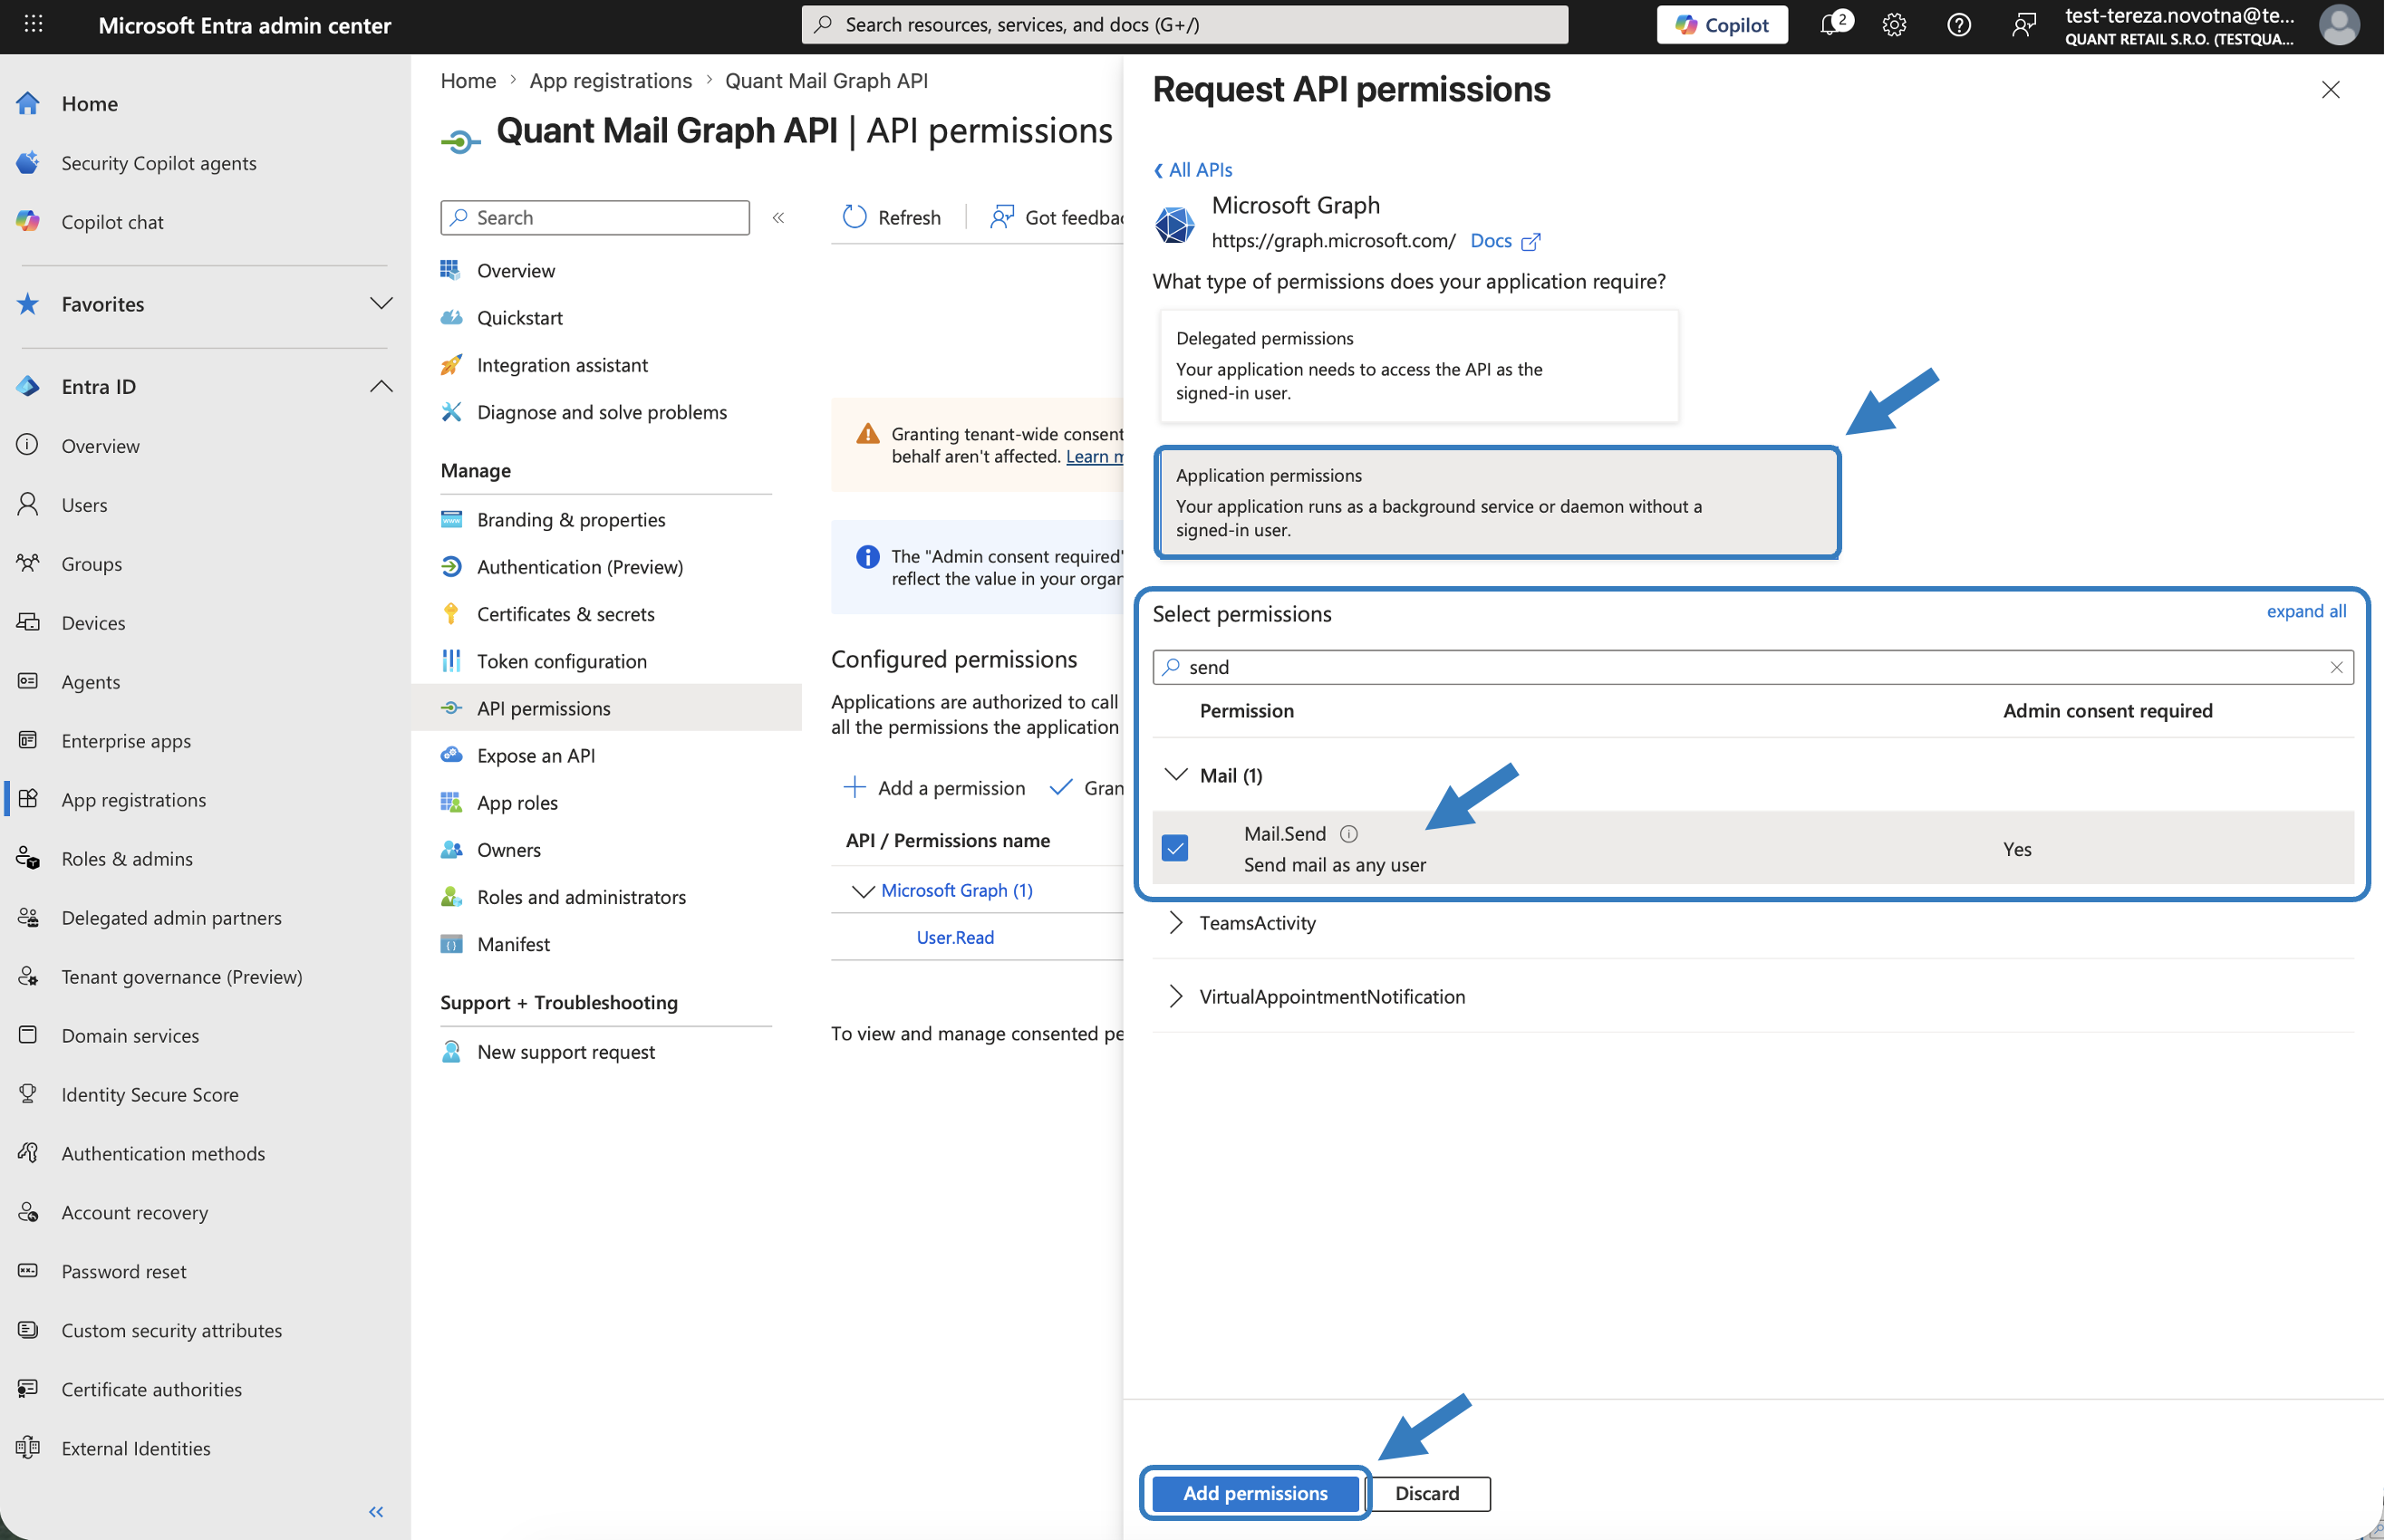This screenshot has height=1540, width=2385.
Task: Choose Delegated permissions card
Action: [1419, 365]
